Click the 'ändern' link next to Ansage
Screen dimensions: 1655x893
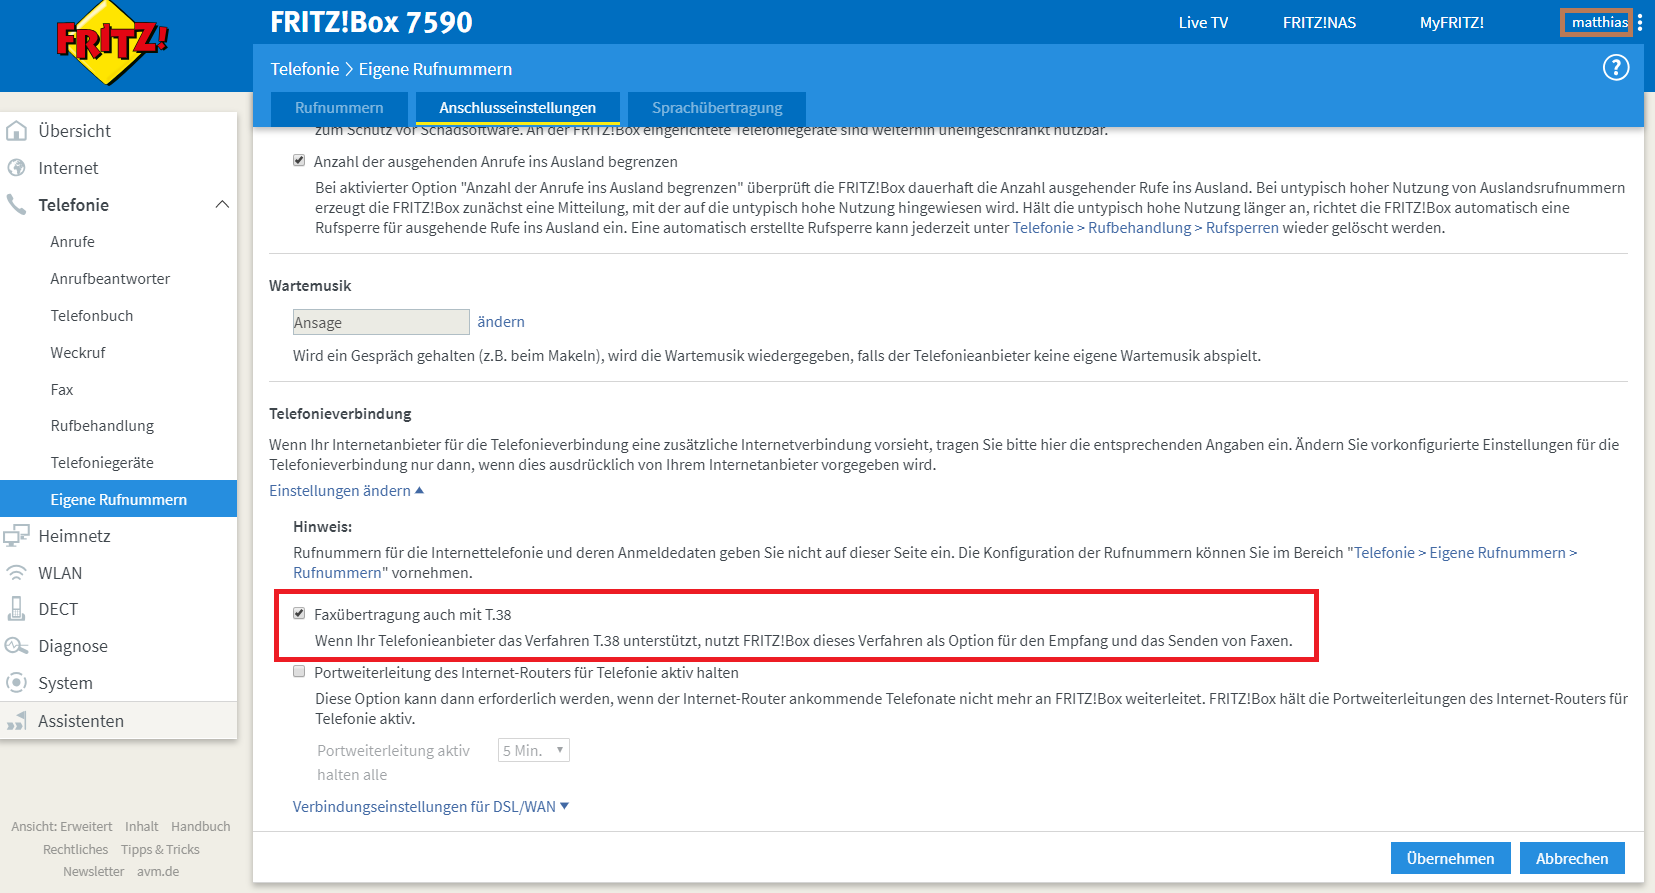[501, 322]
